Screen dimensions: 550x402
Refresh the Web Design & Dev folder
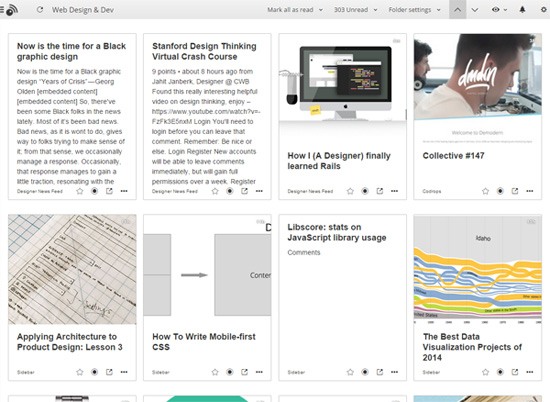click(x=40, y=10)
